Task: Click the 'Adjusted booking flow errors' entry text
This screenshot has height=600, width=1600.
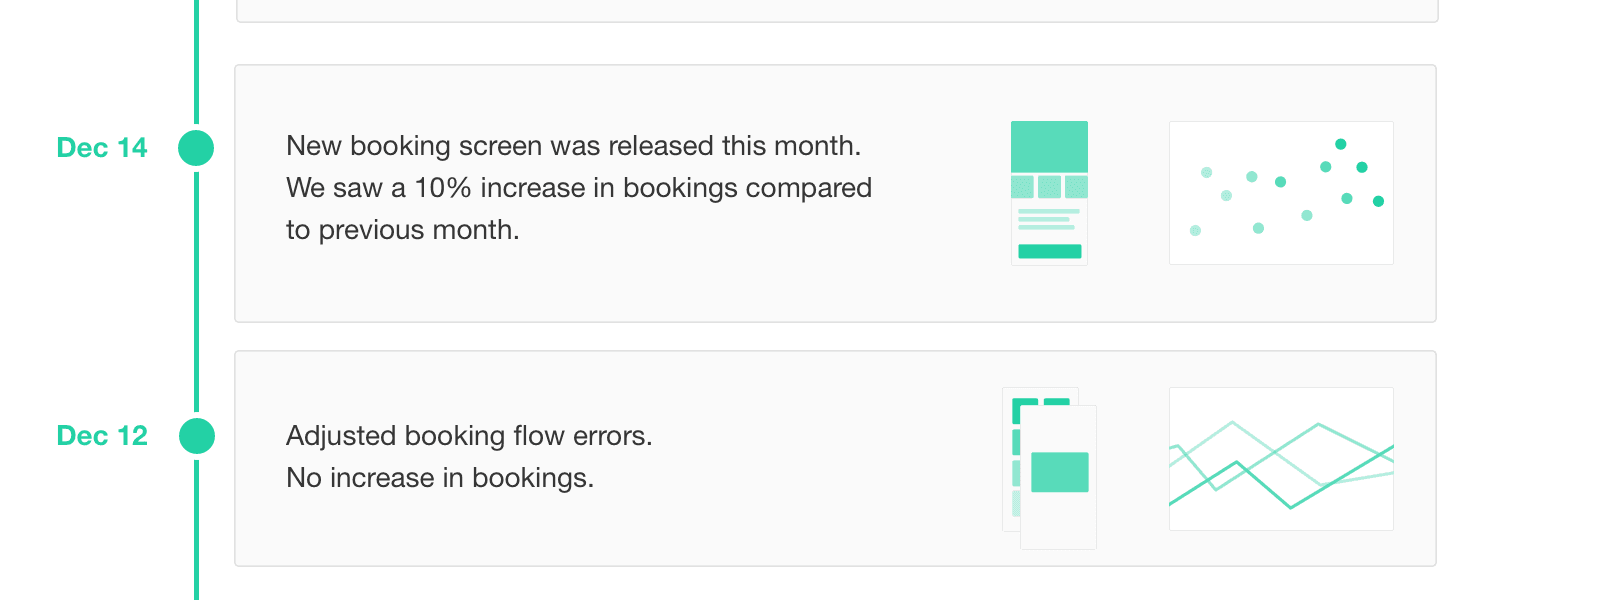Action: [x=469, y=435]
